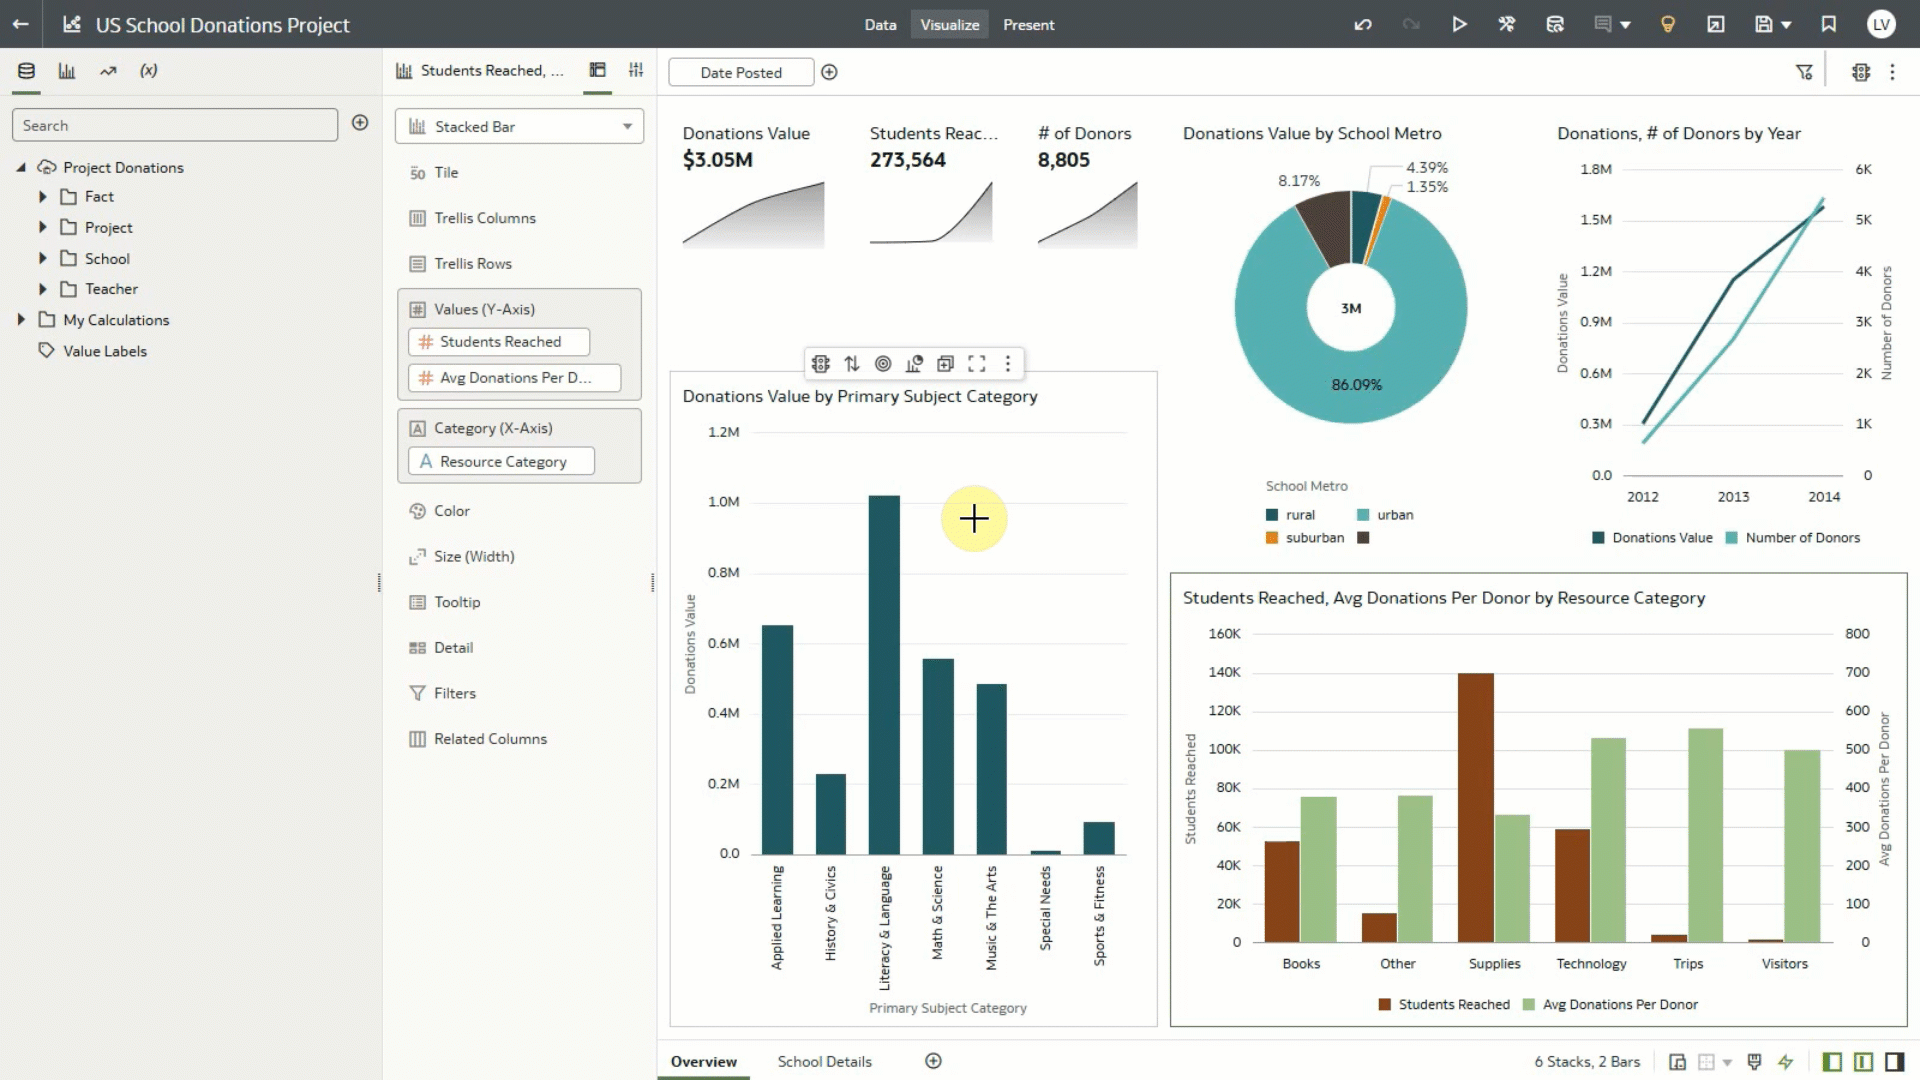Image resolution: width=1920 pixels, height=1080 pixels.
Task: Open the f(x) calculations panel icon
Action: [x=148, y=71]
